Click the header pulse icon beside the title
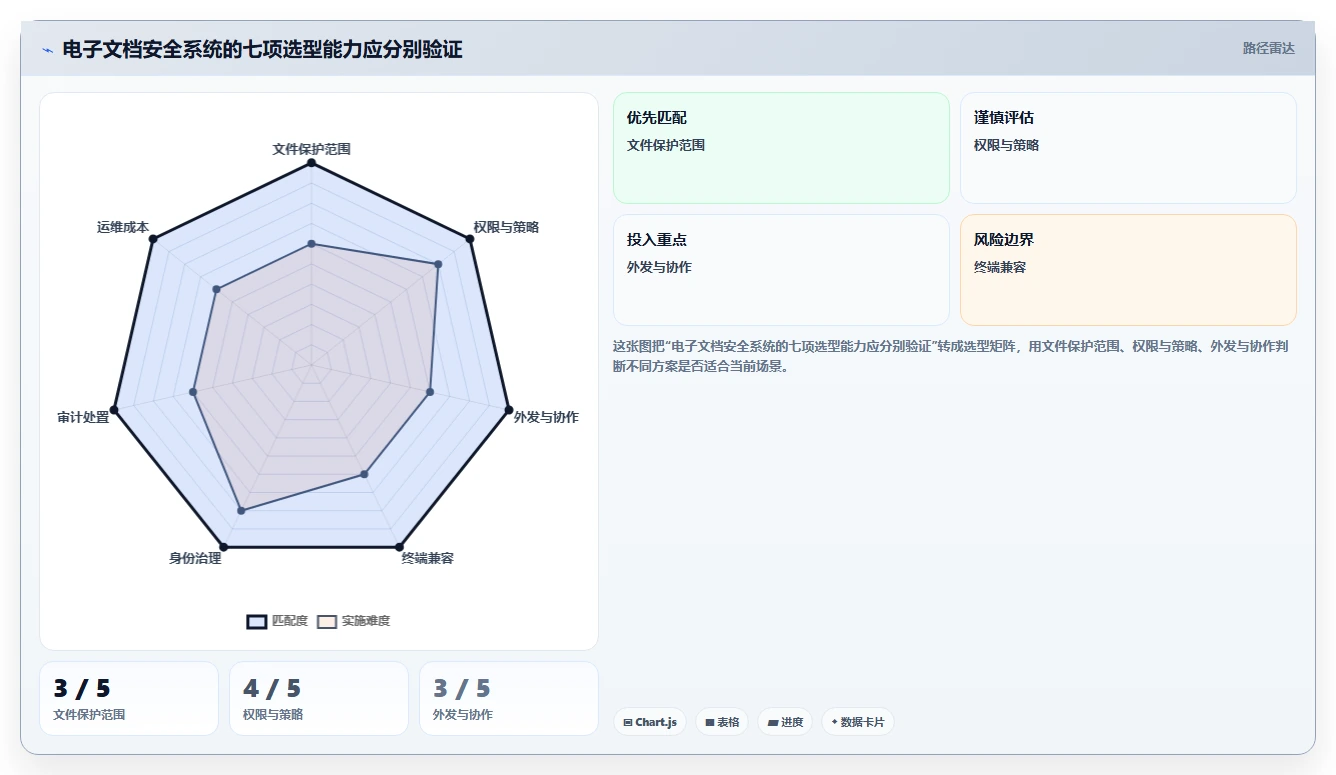The height and width of the screenshot is (775, 1336). [x=47, y=50]
